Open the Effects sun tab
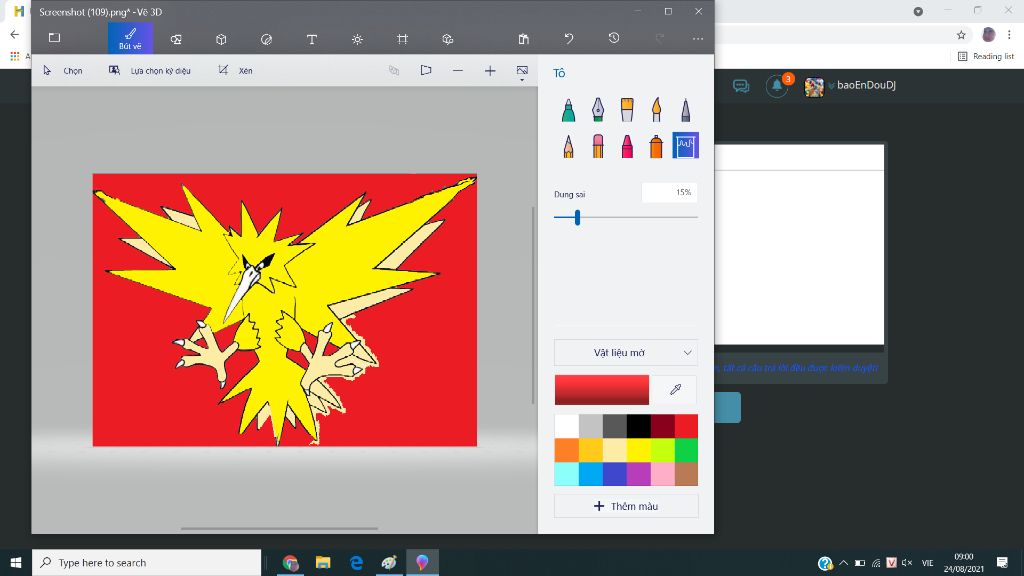 [x=357, y=39]
